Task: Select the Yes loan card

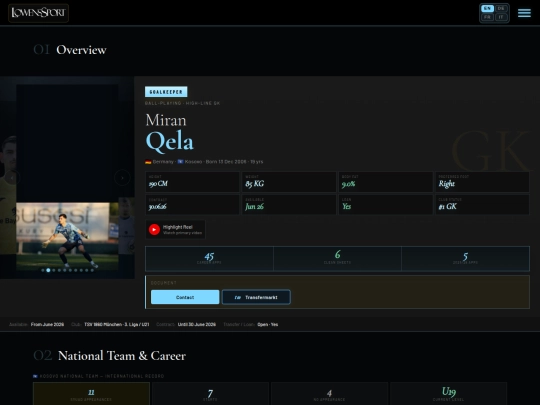Action: tap(386, 205)
